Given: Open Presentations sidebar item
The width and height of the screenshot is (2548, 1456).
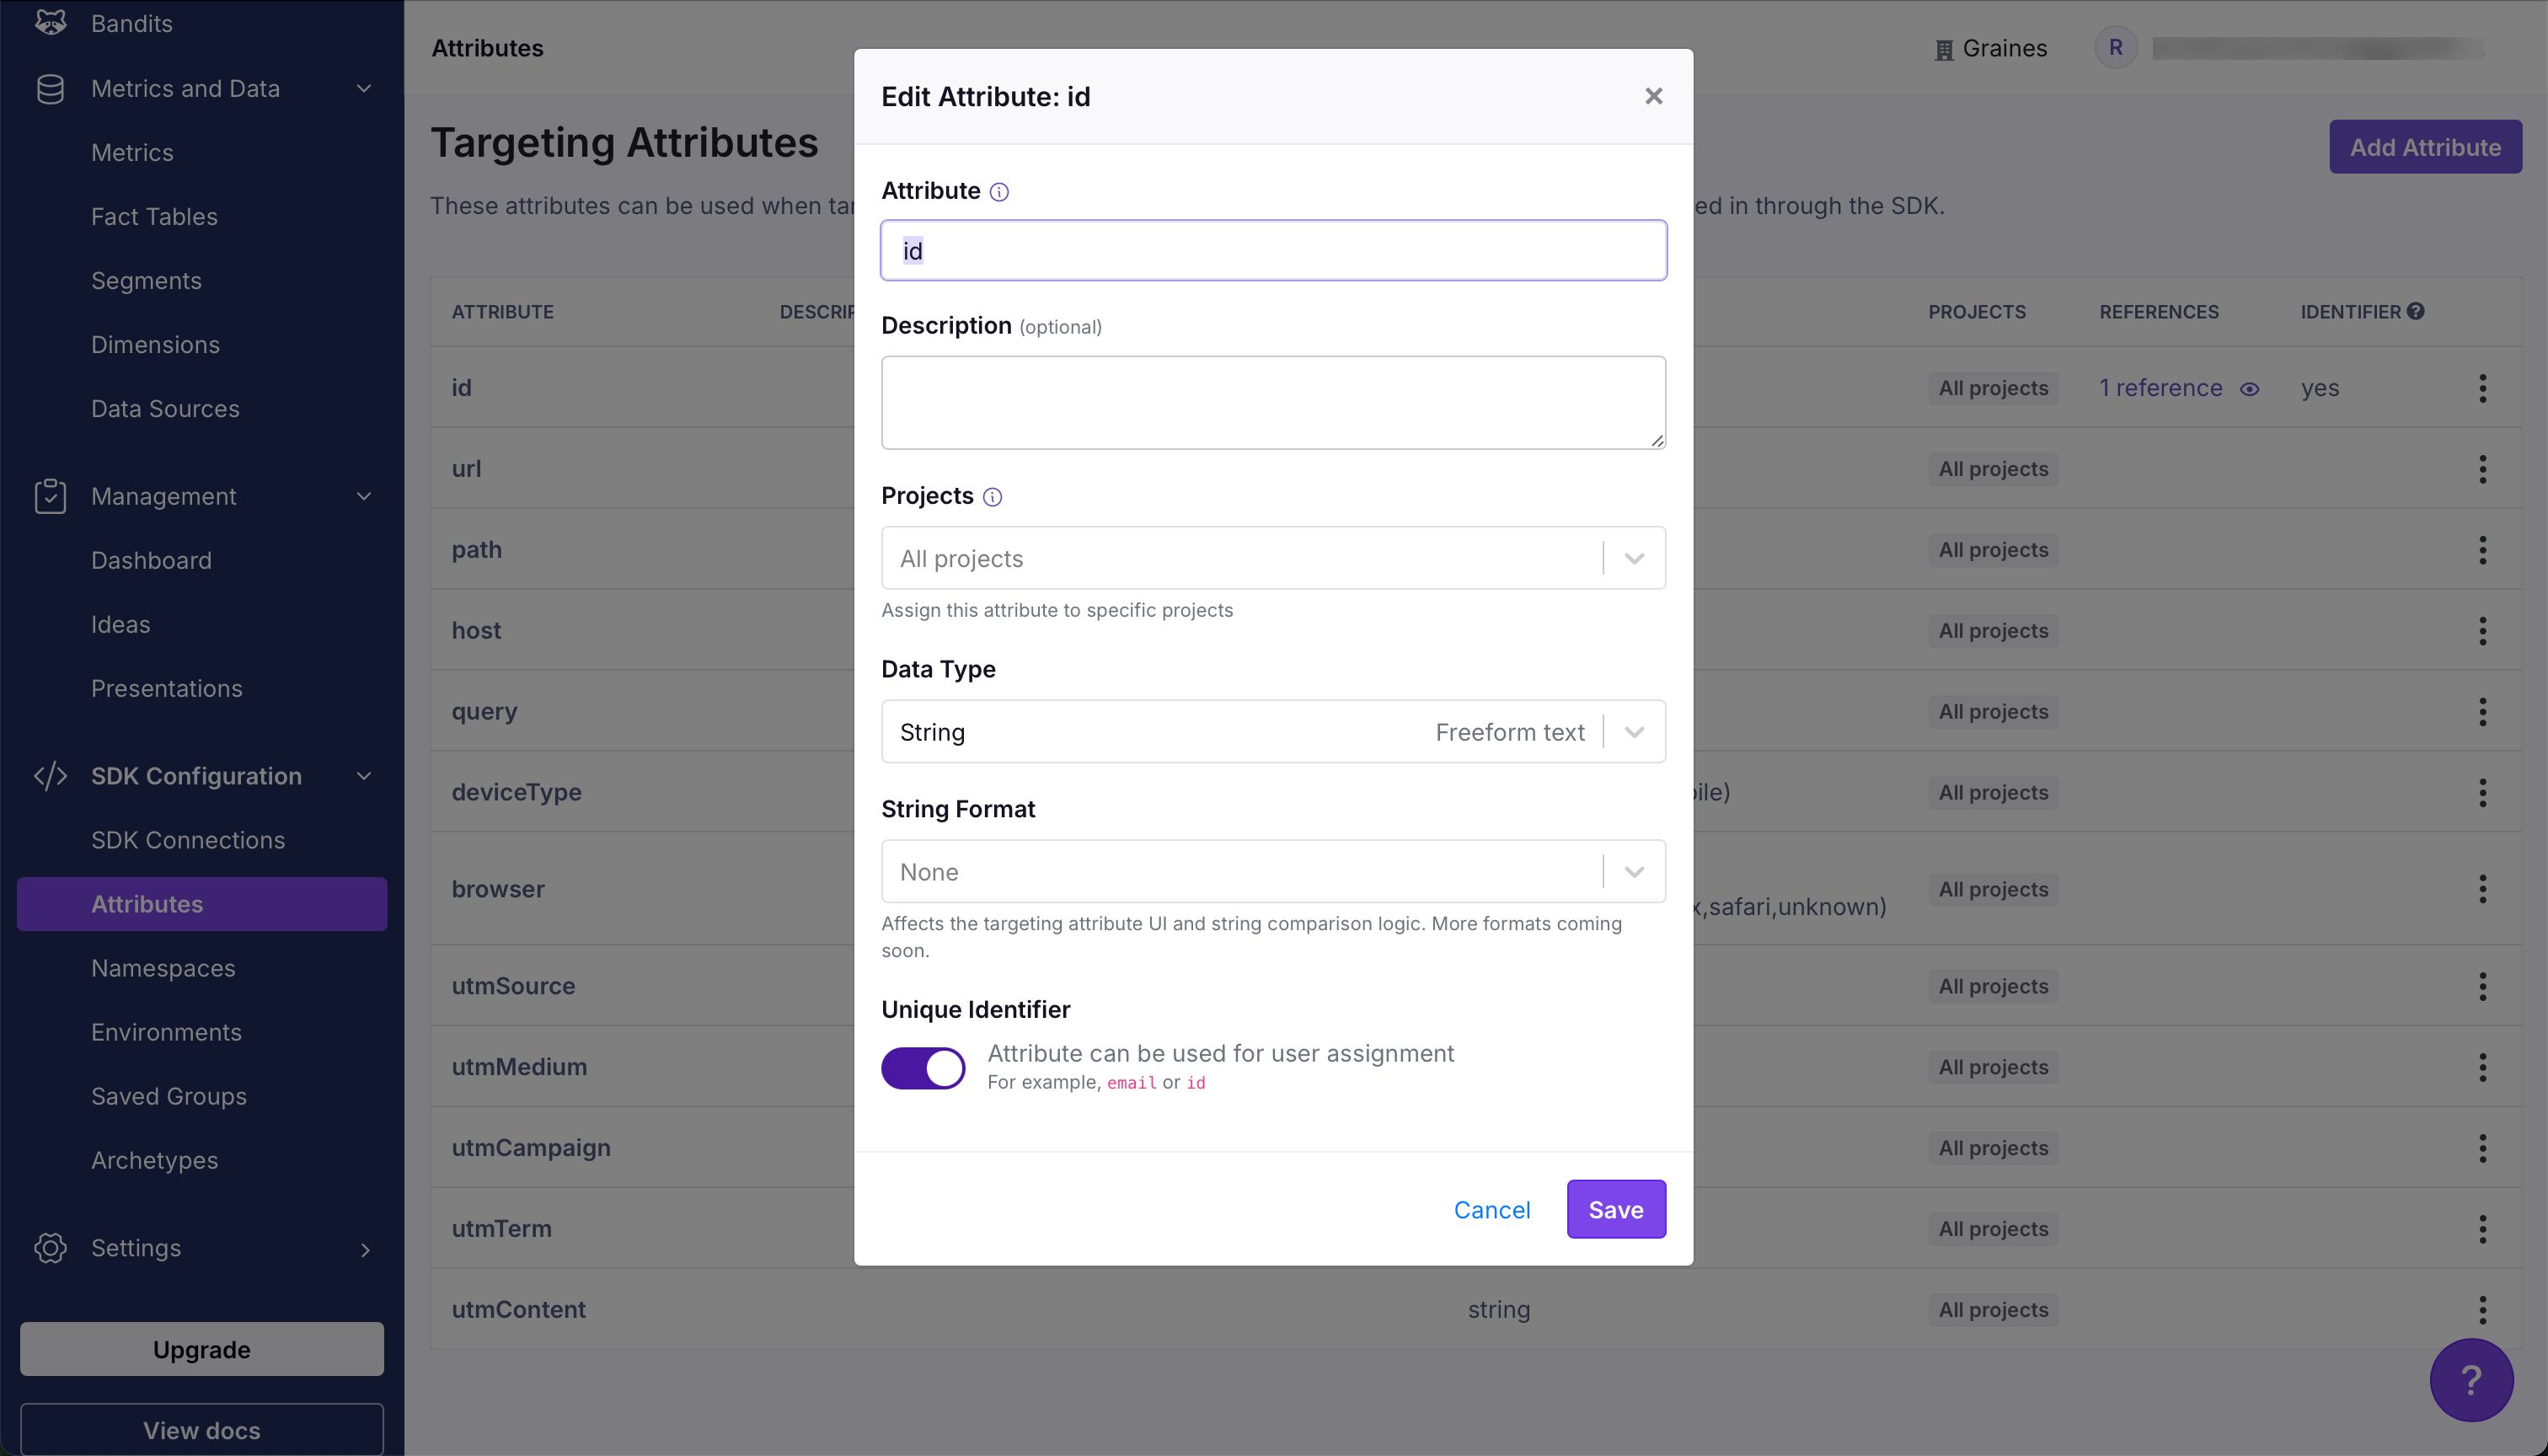Looking at the screenshot, I should 166,688.
